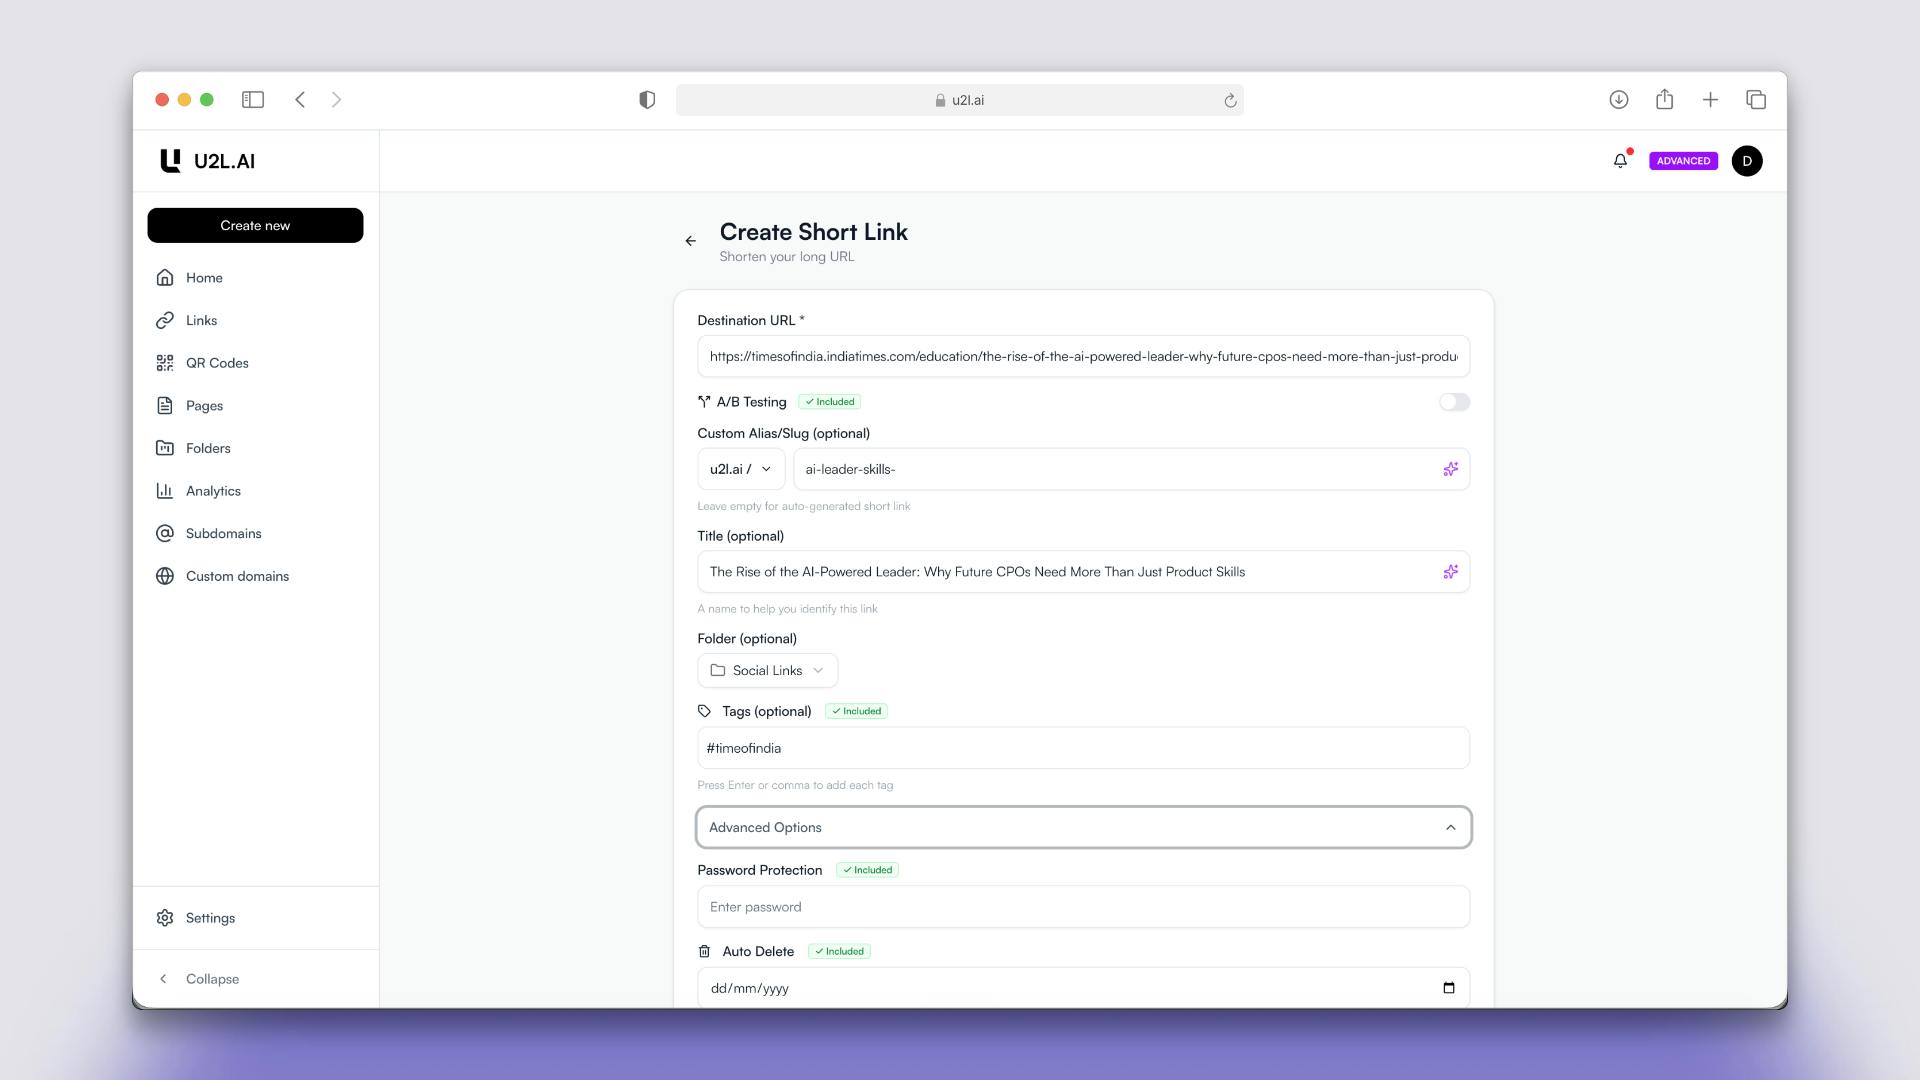
Task: Click the Destination URL field
Action: pyautogui.click(x=1083, y=356)
